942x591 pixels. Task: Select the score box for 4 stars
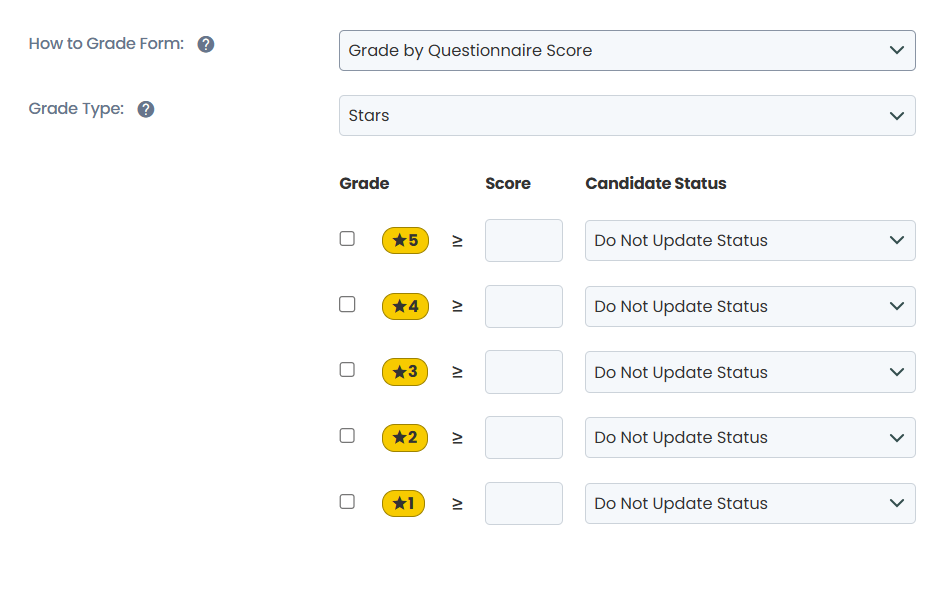(x=524, y=306)
